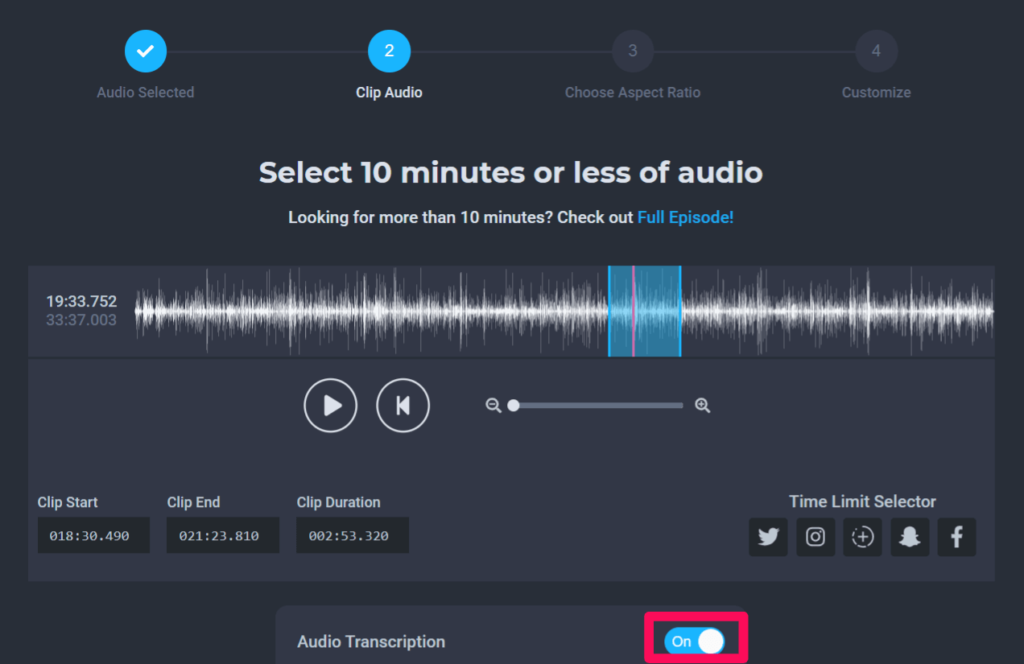Select step 2 Clip Audio circle

point(389,51)
